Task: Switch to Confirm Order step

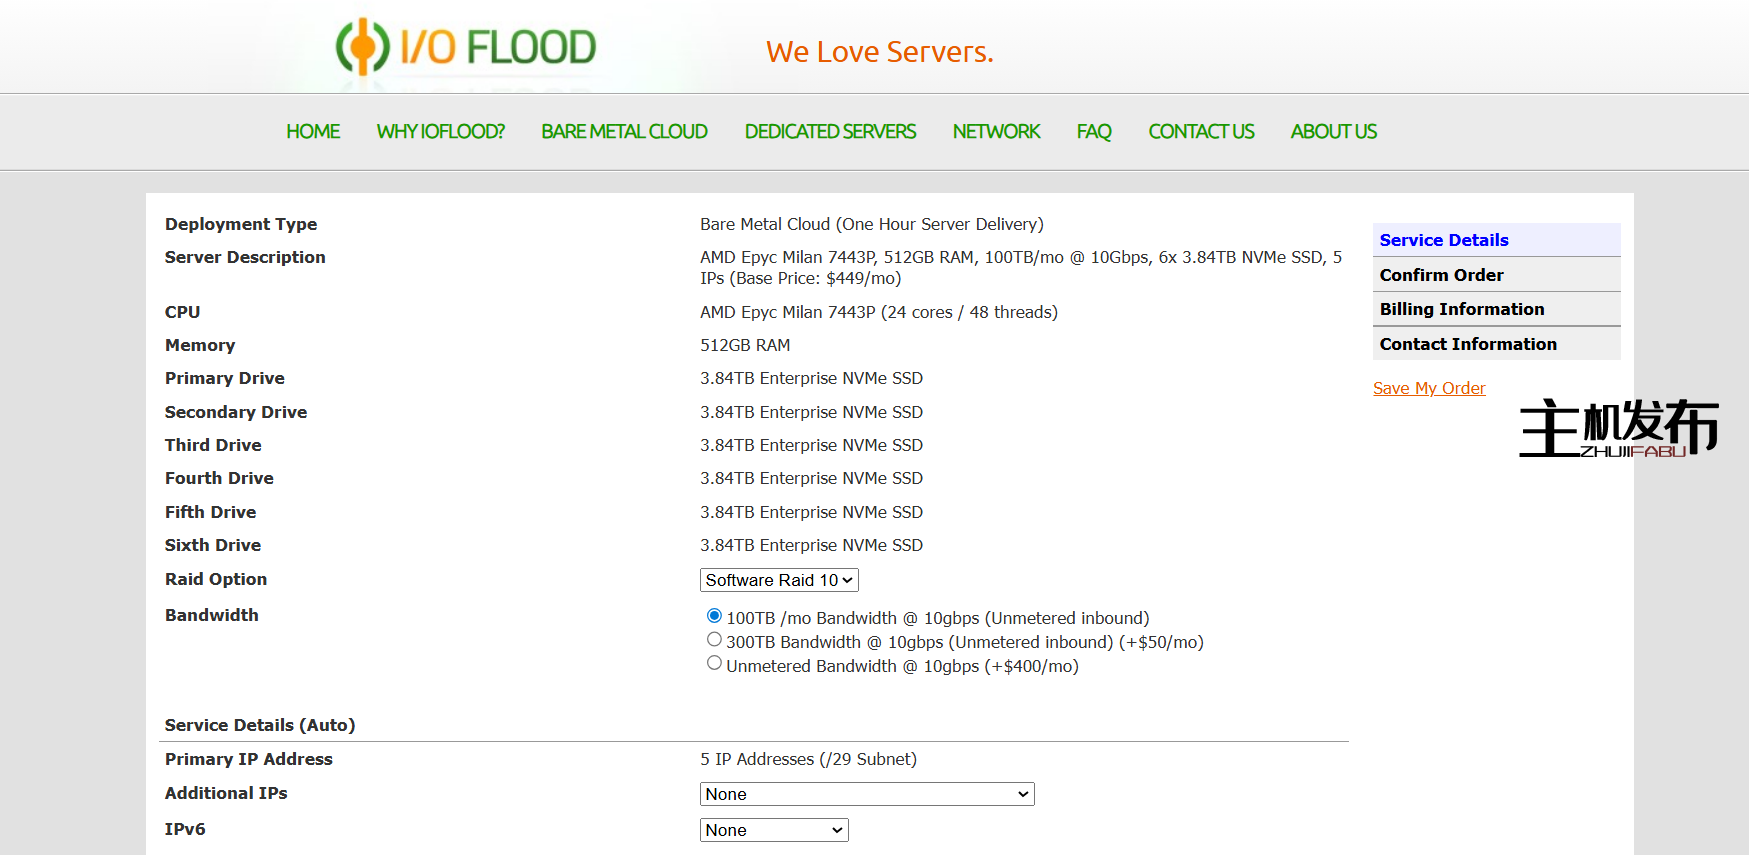Action: (x=1441, y=275)
